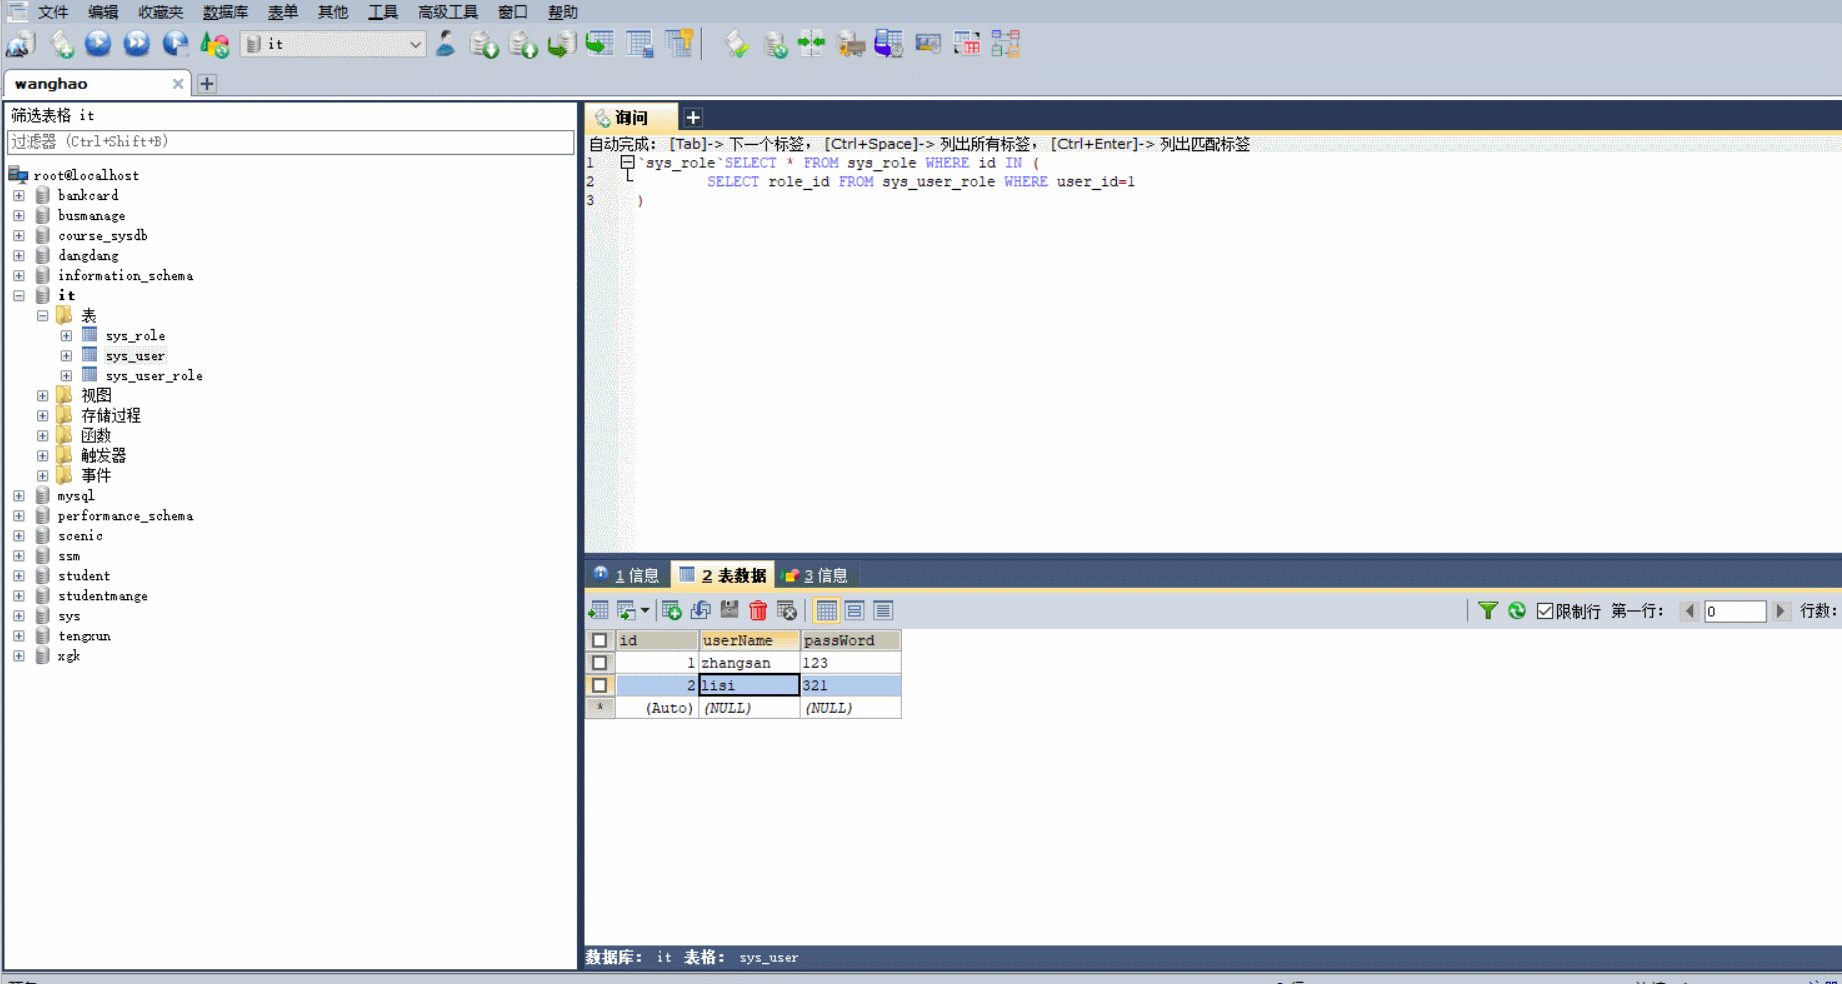Screen dimensions: 1842x984
Task: Click the alter table icon
Action: pyautogui.click(x=639, y=44)
